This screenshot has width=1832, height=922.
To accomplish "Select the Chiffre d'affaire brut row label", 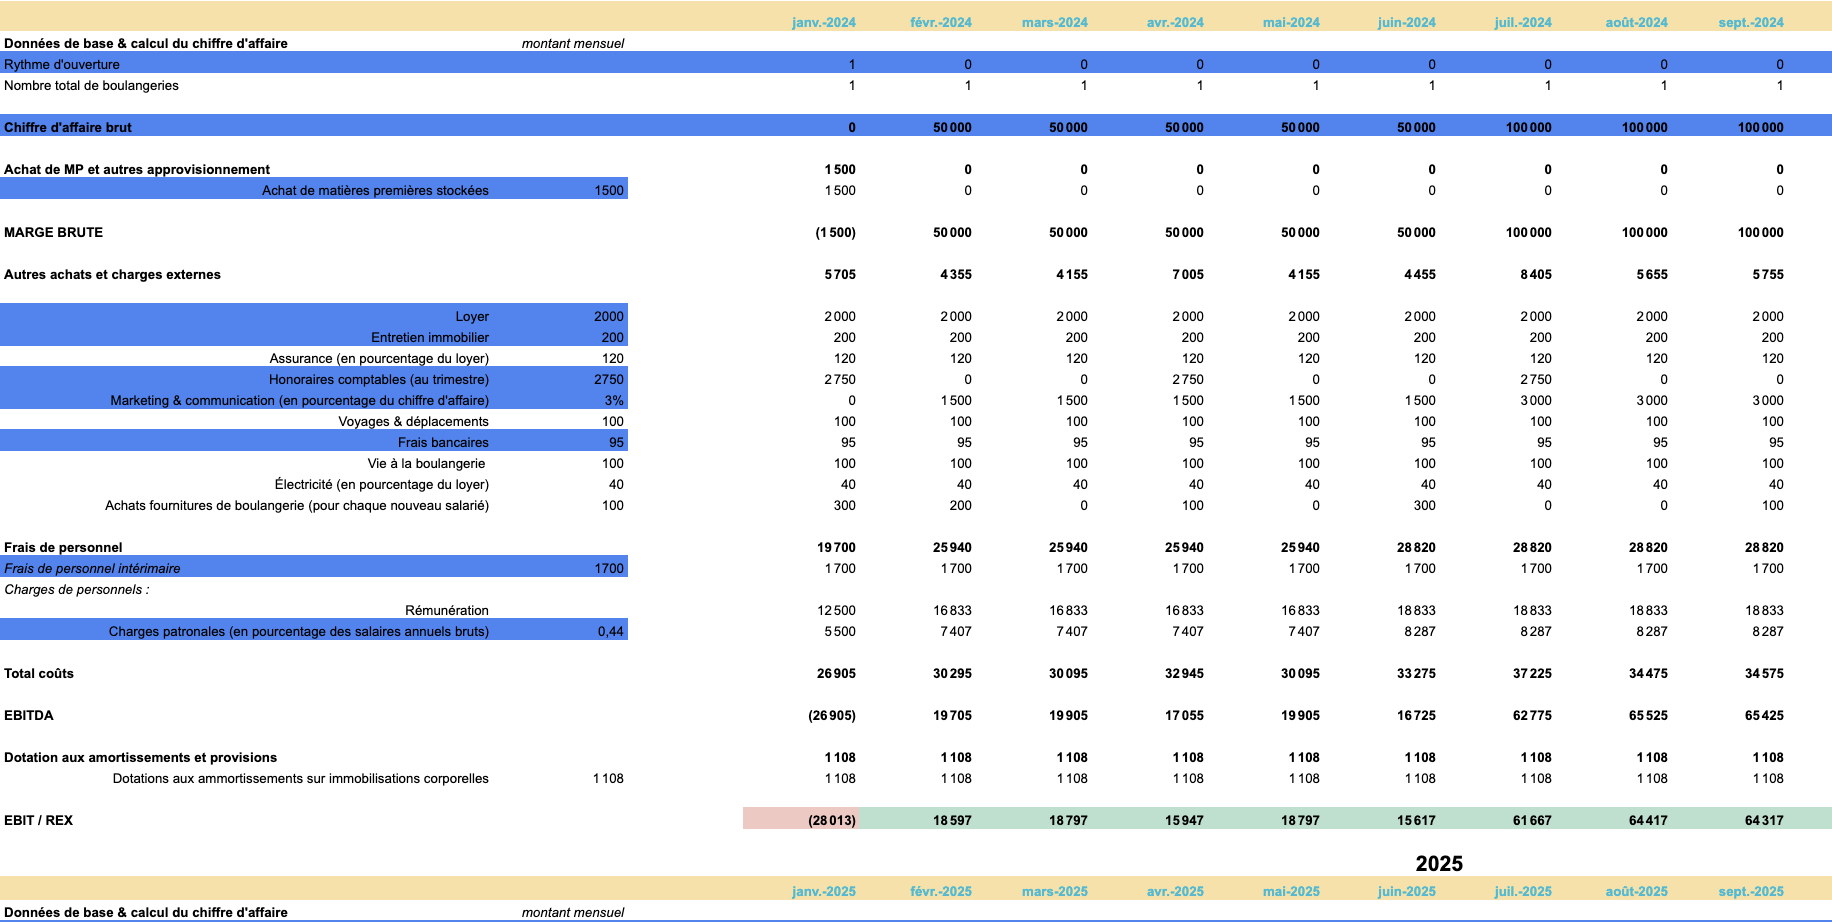I will coord(68,127).
